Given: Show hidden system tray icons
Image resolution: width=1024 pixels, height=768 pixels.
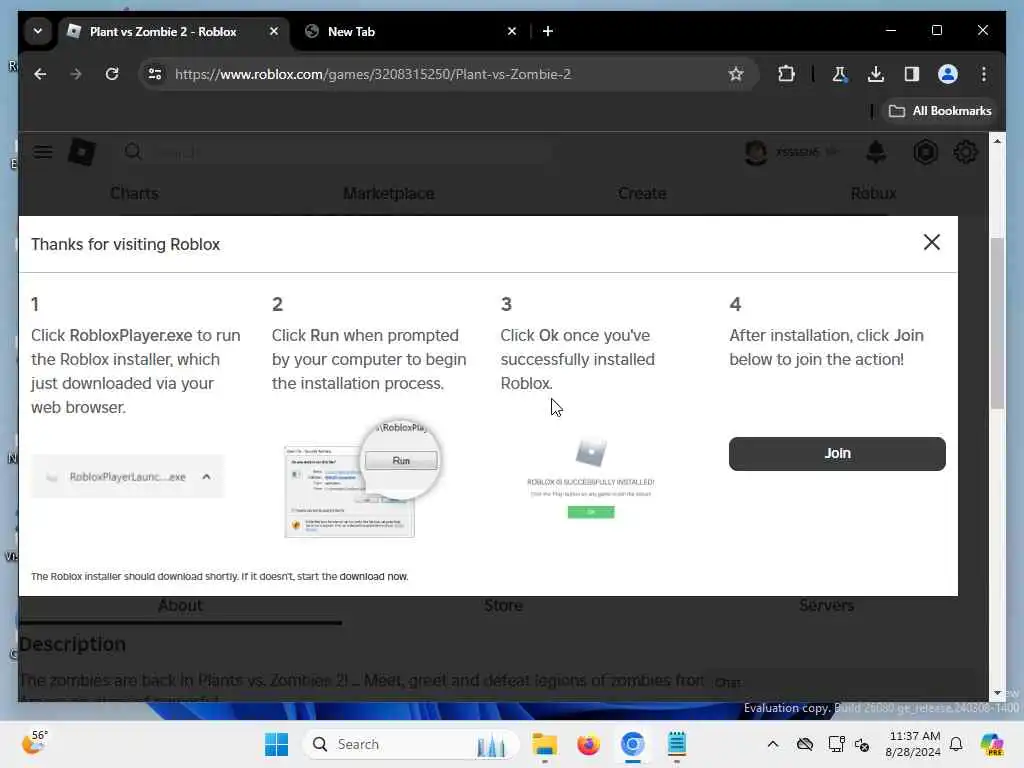Looking at the screenshot, I should point(773,744).
